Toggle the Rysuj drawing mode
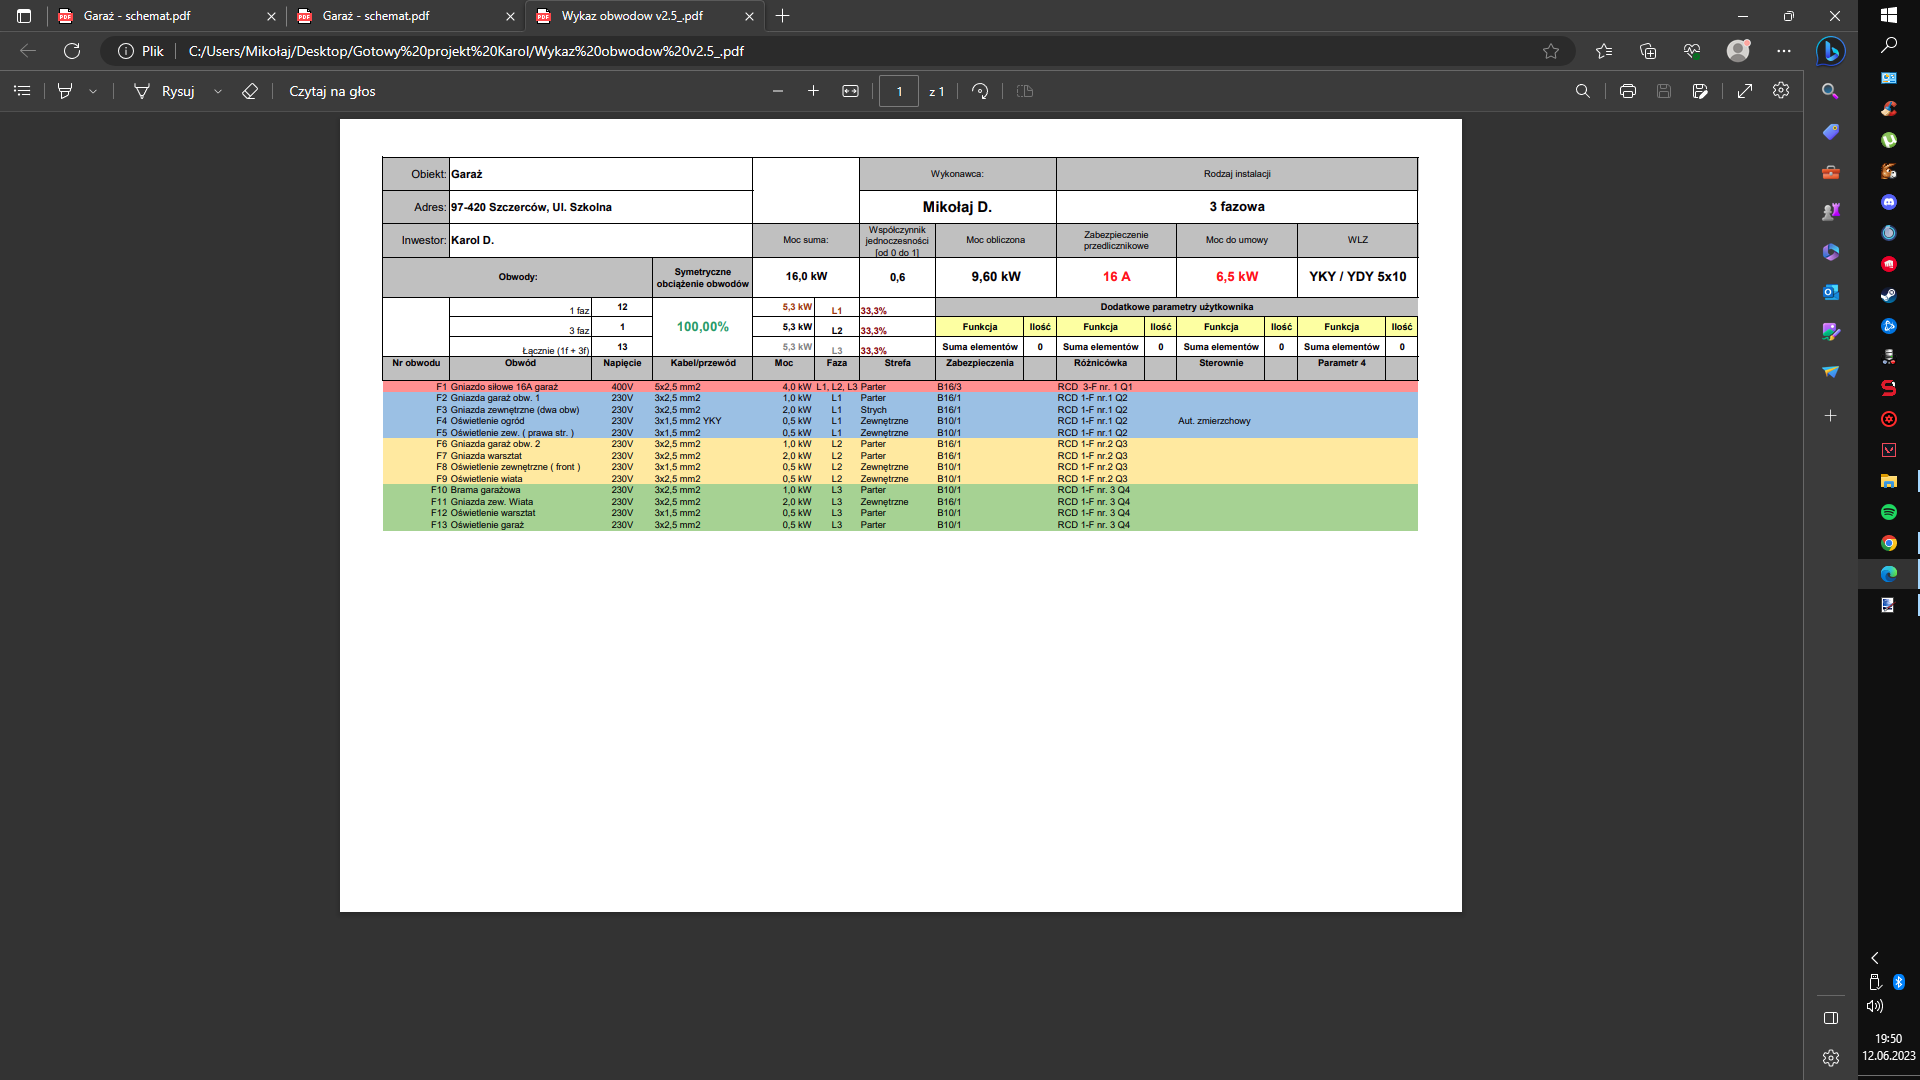 [x=165, y=91]
